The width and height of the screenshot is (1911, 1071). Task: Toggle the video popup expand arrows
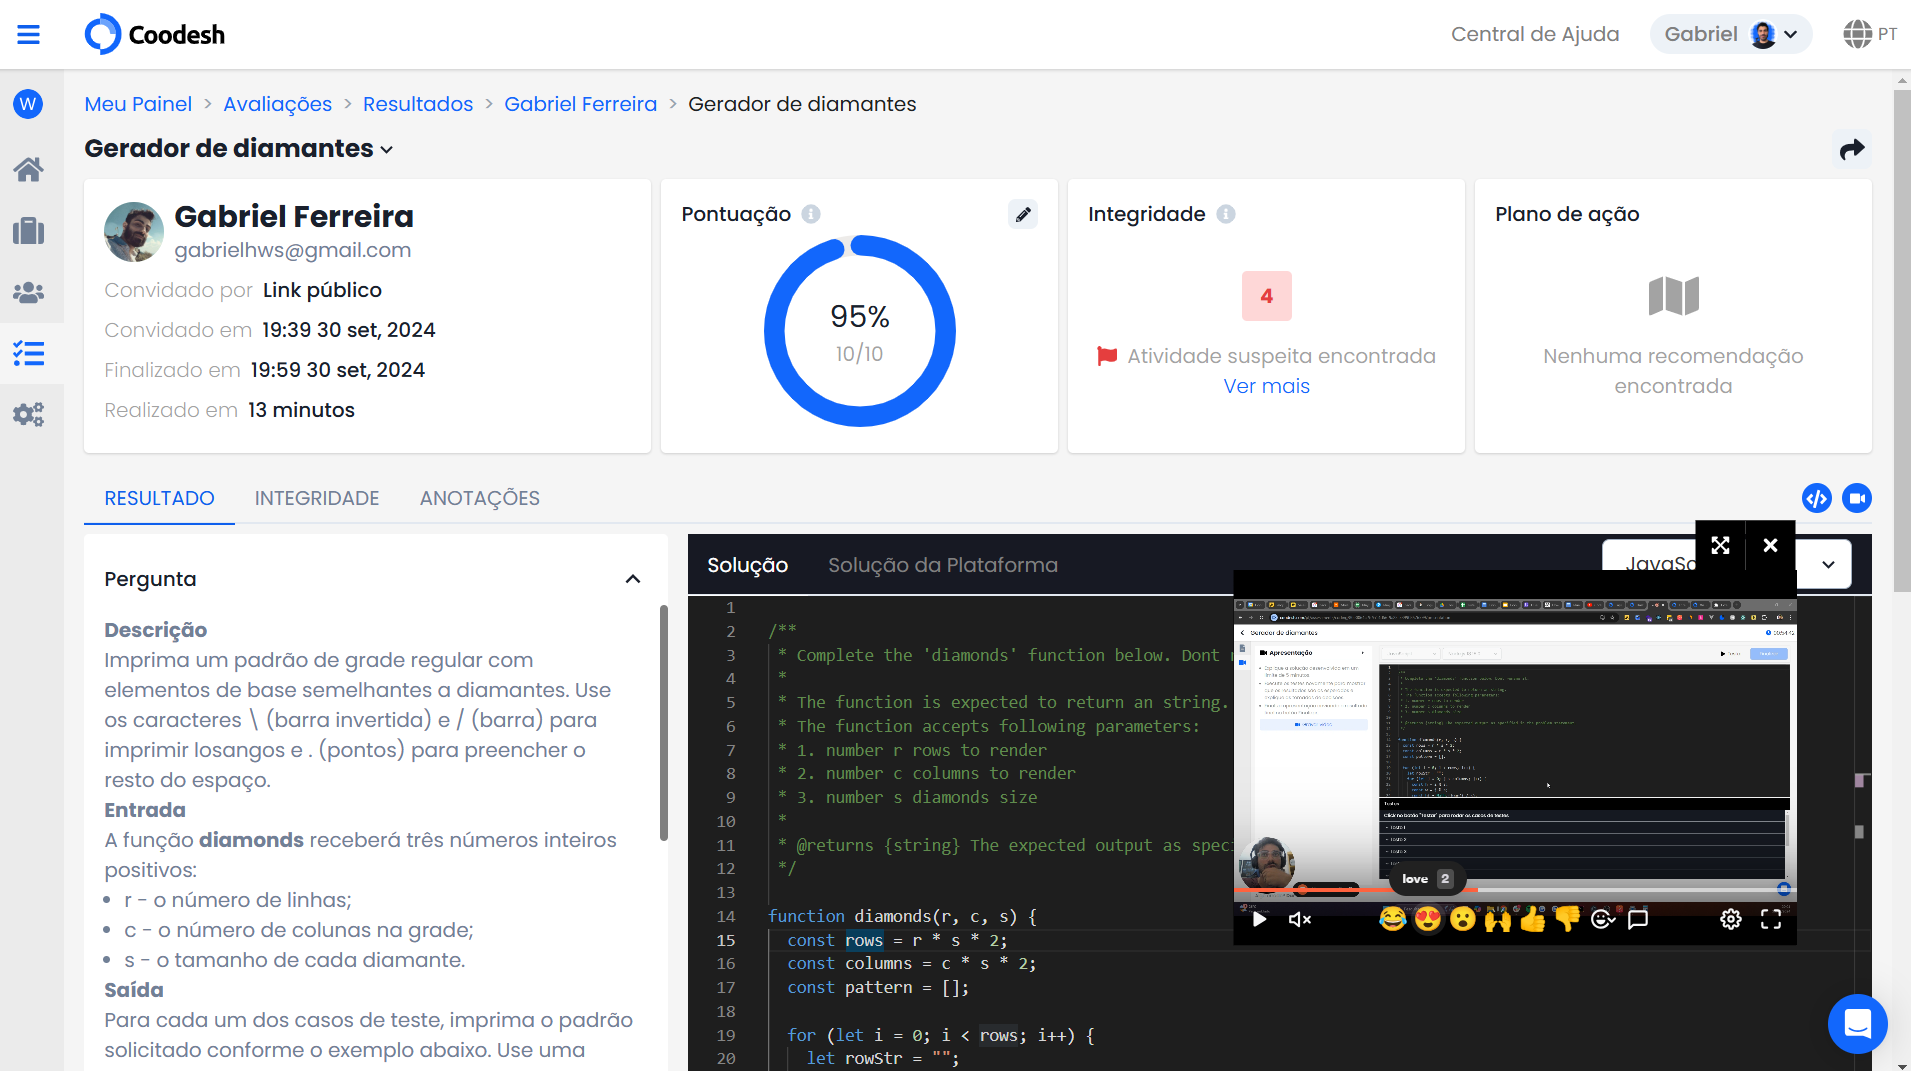click(1720, 545)
